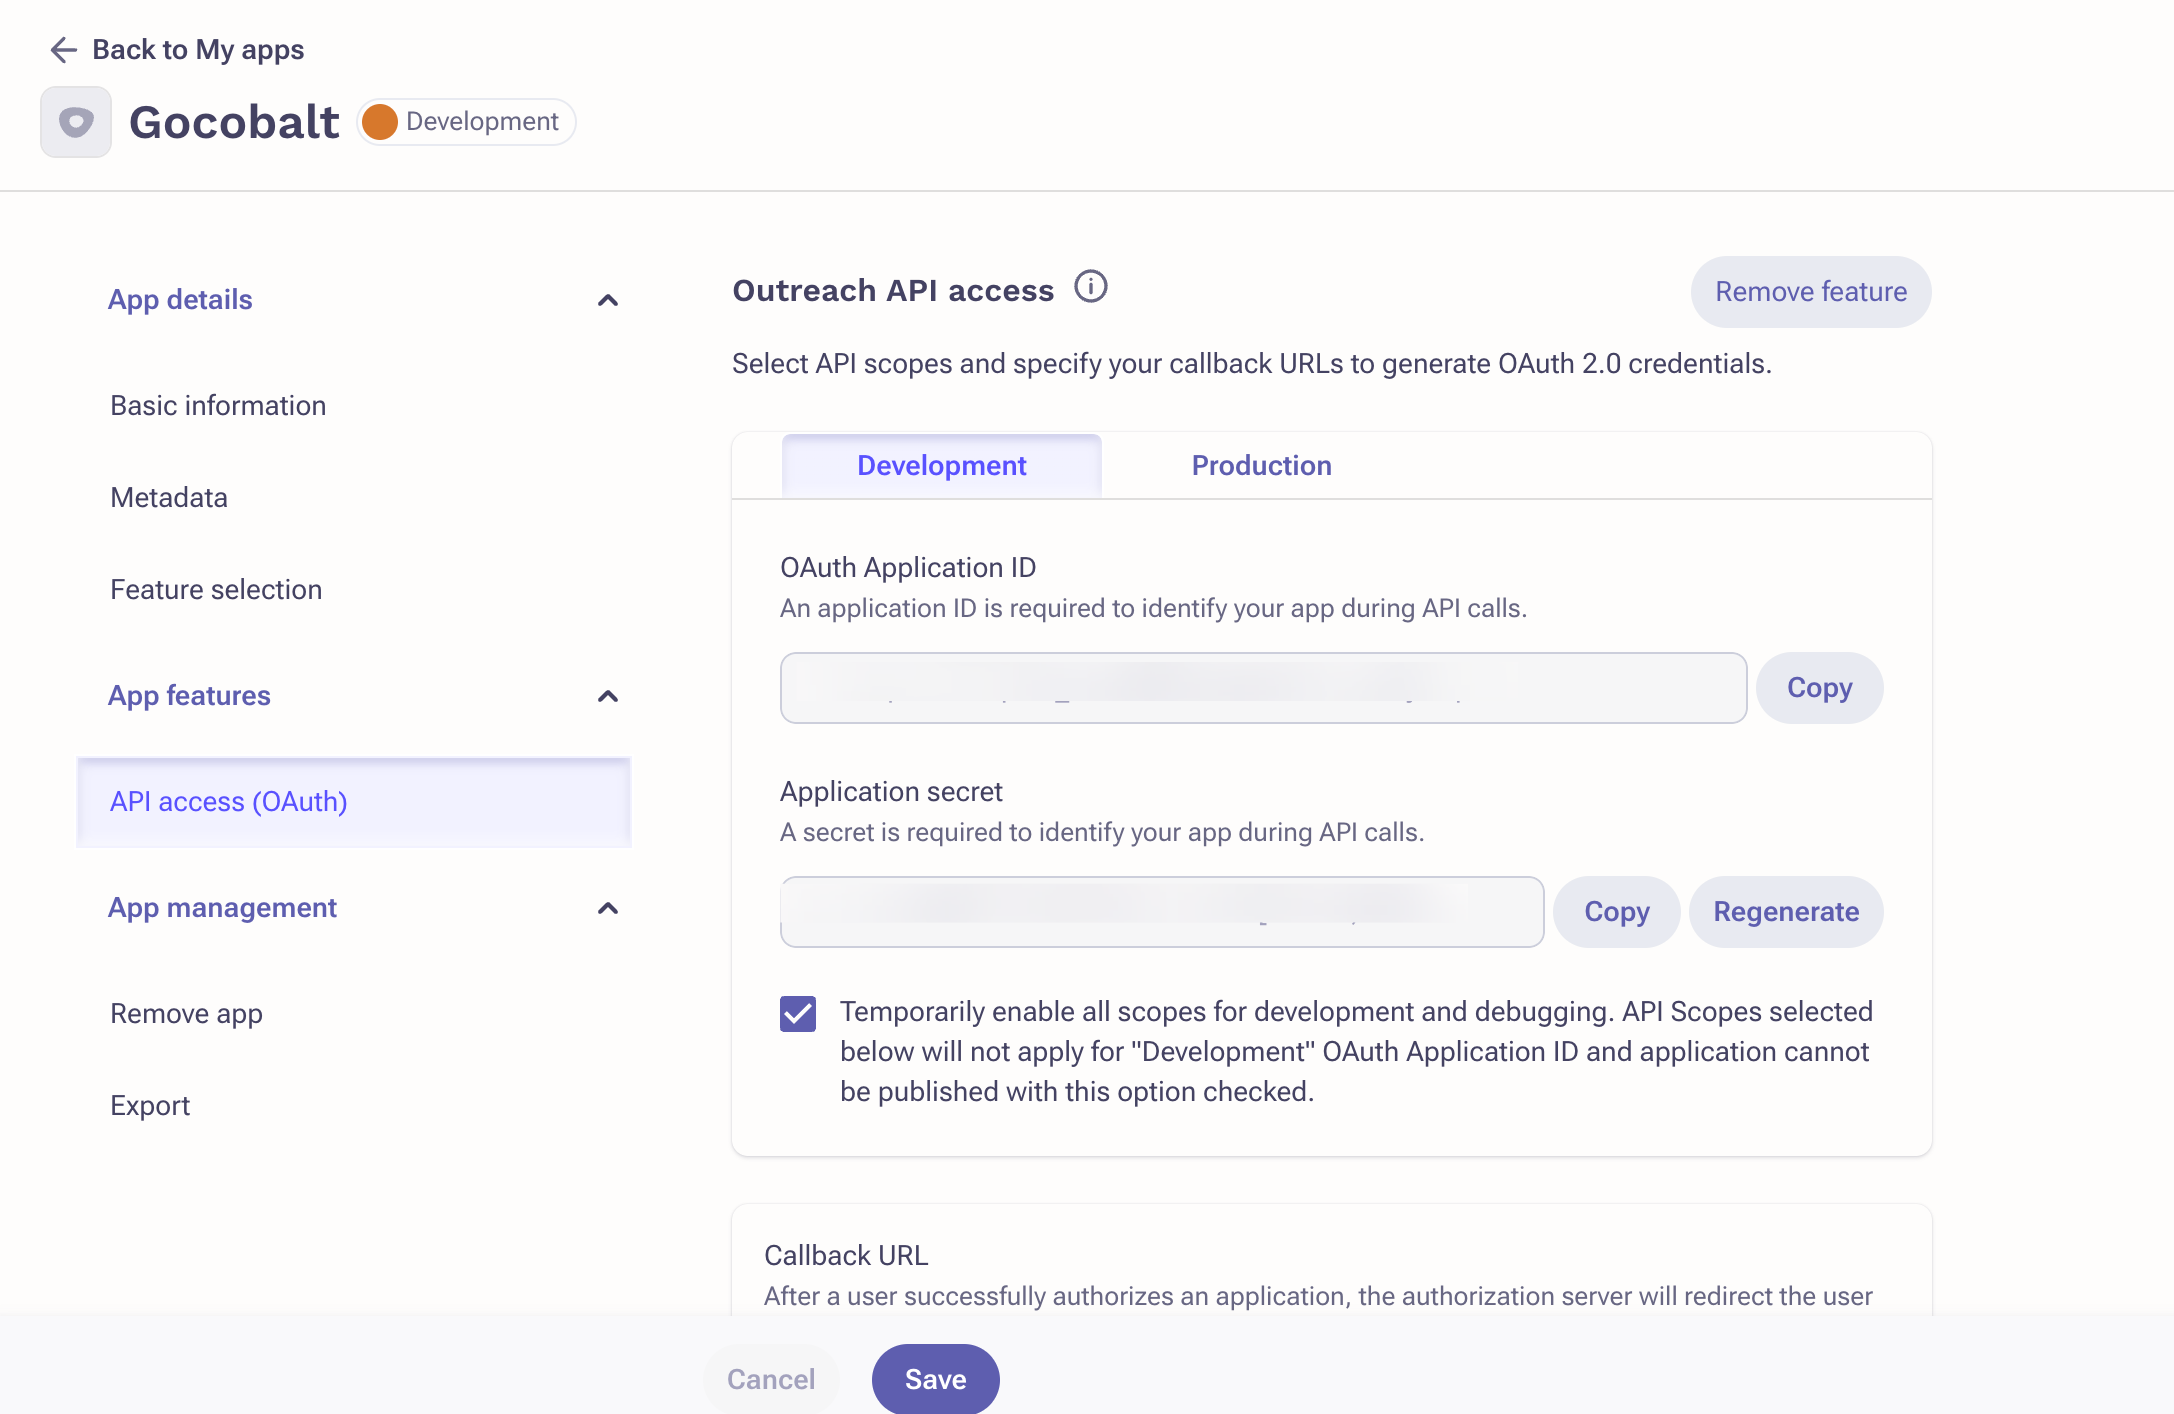Screen dimensions: 2174x1414
Task: Click the Gocobalt app logo icon
Action: tap(76, 122)
